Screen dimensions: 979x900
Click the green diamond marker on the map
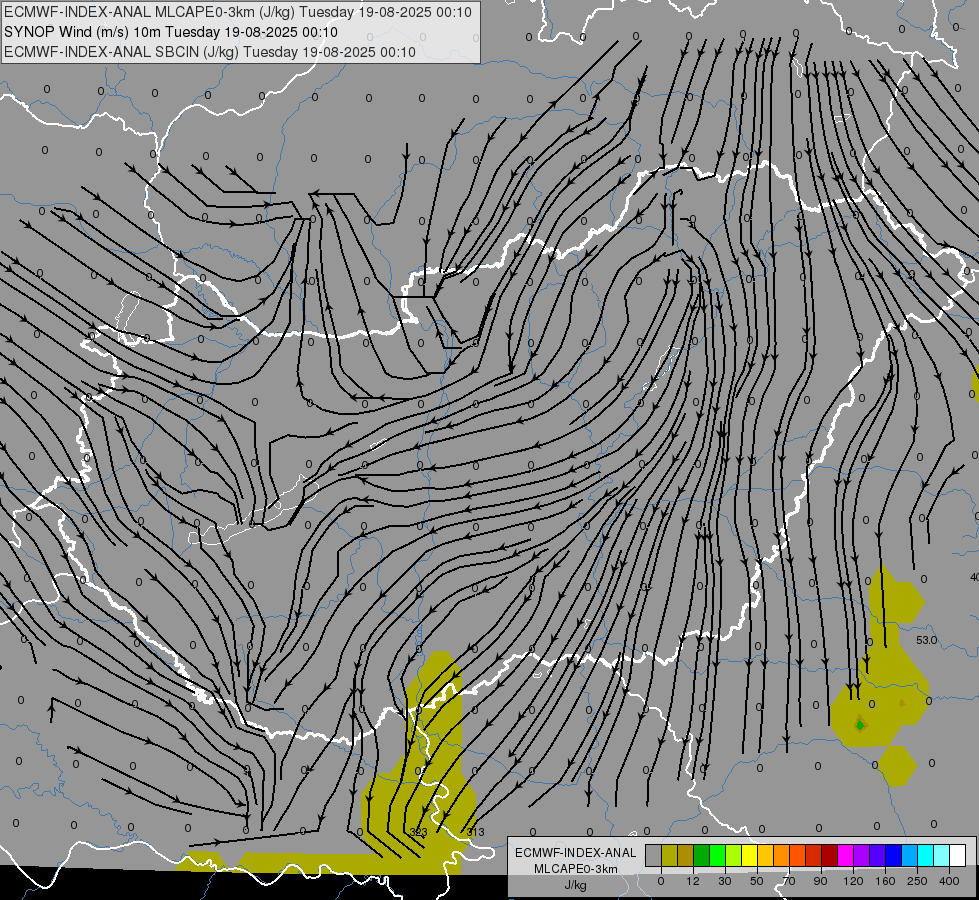click(x=860, y=725)
